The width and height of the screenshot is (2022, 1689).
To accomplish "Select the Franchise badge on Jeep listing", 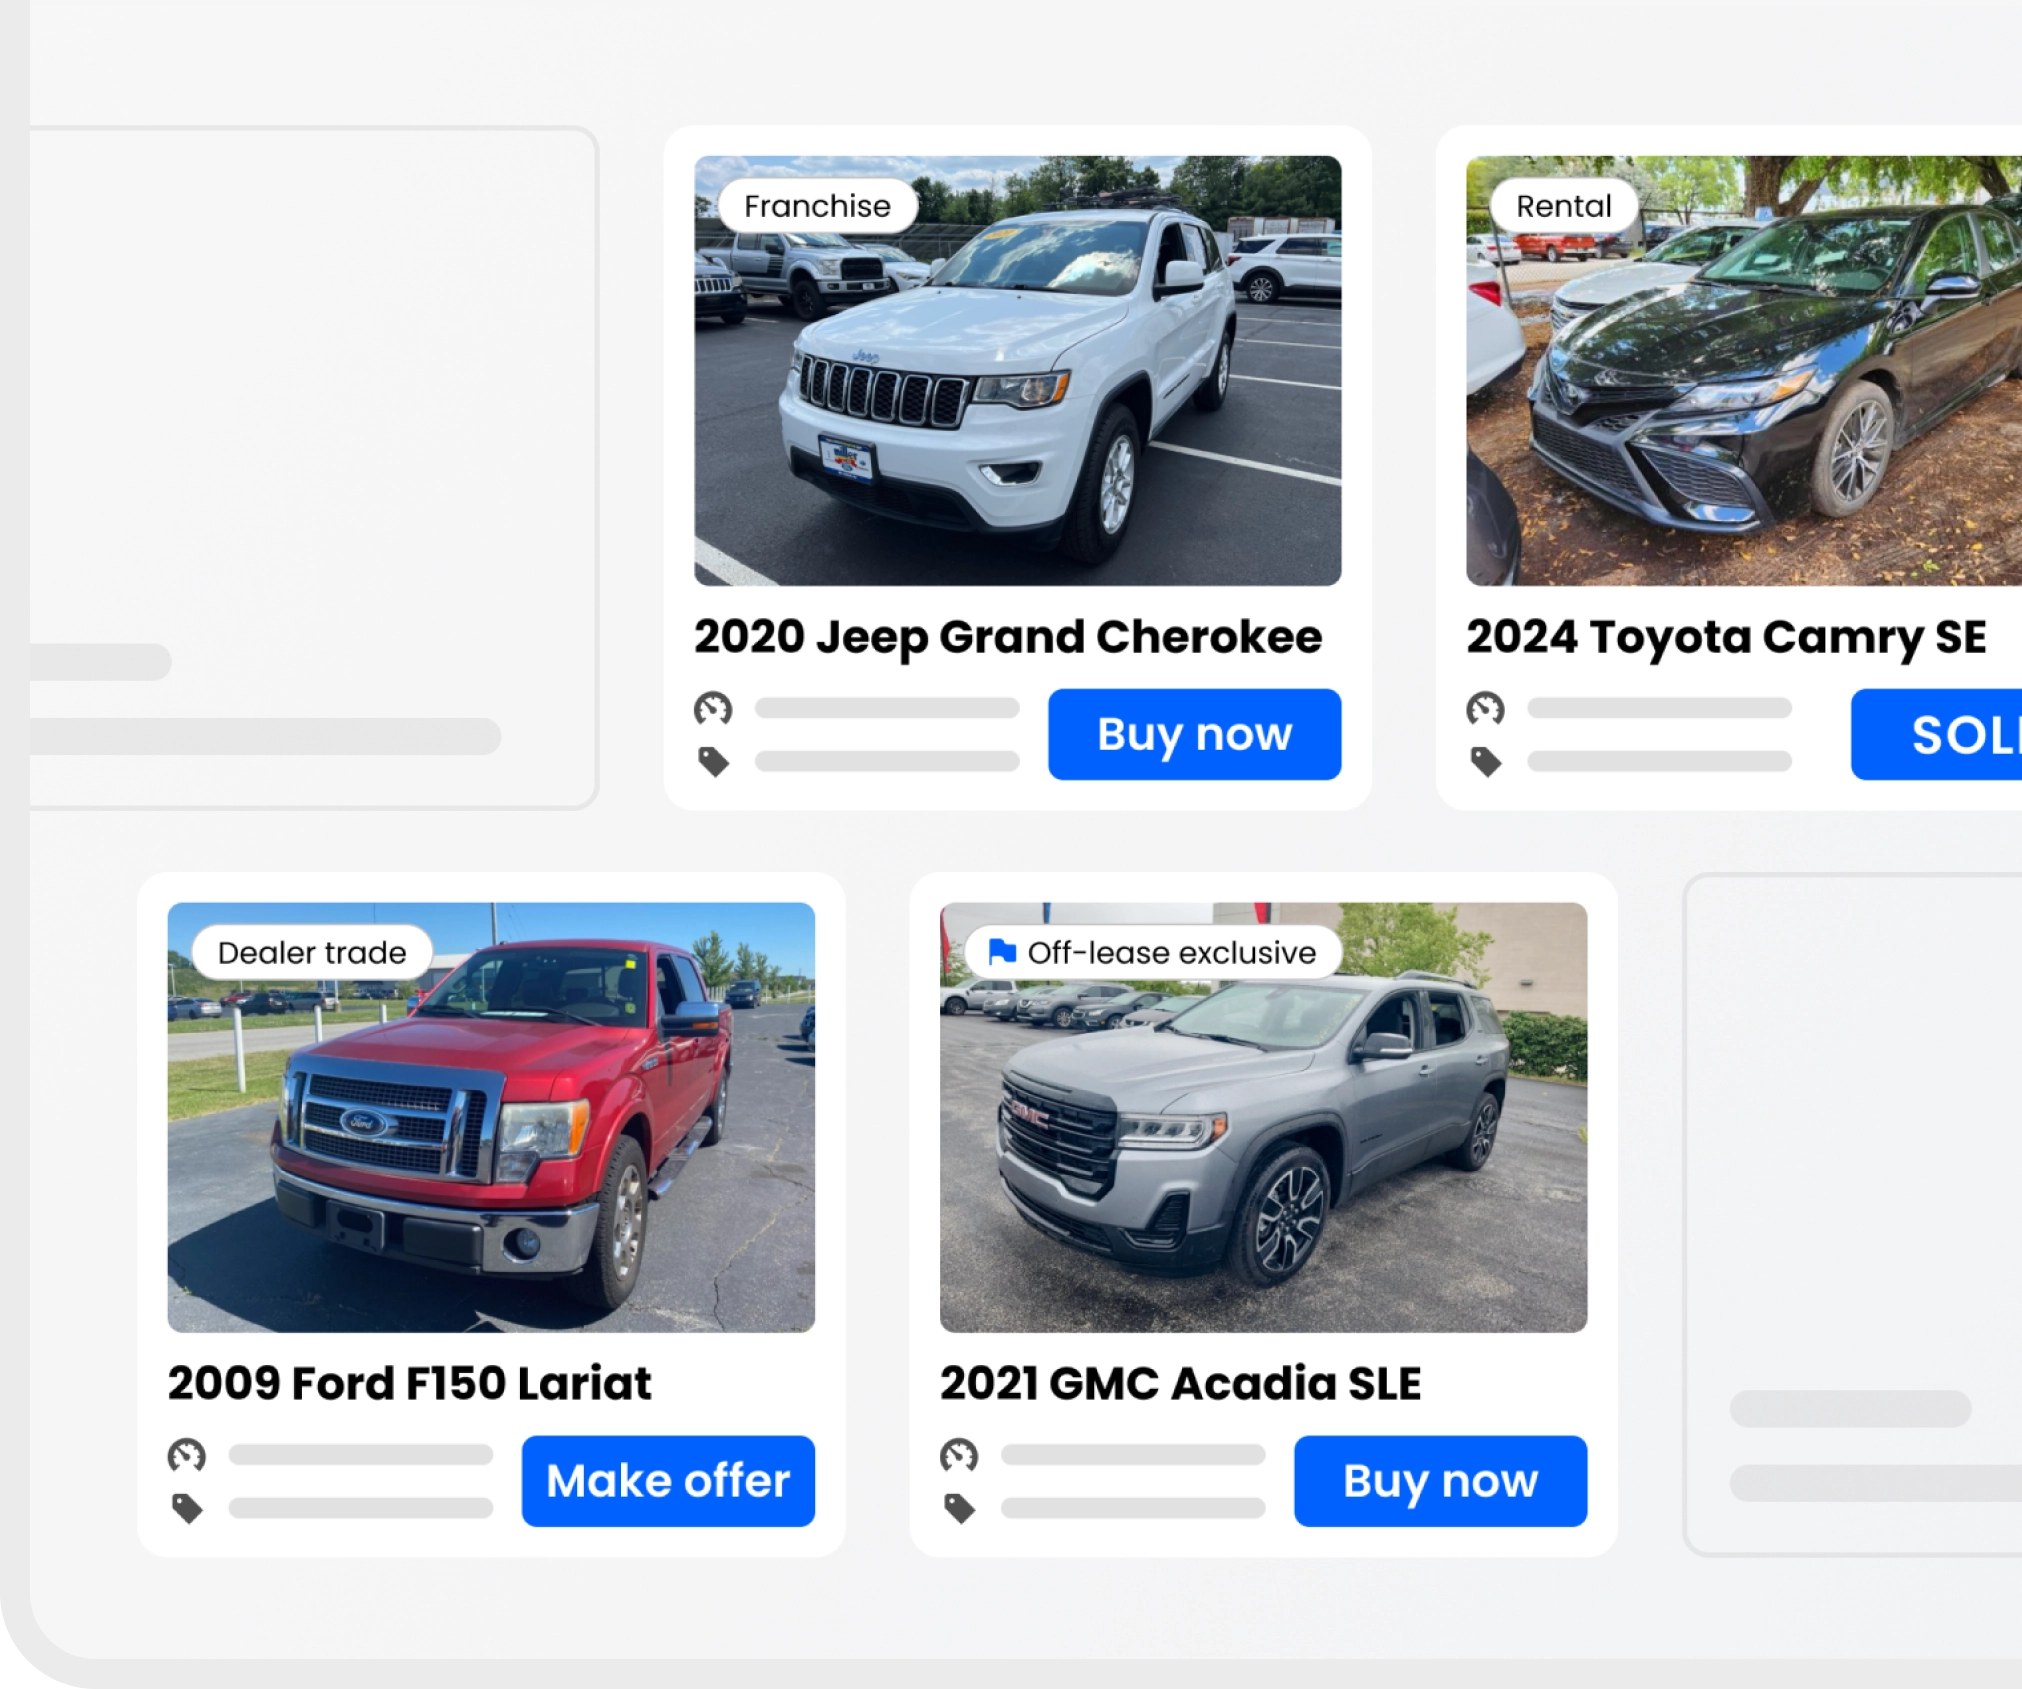I will click(x=817, y=206).
